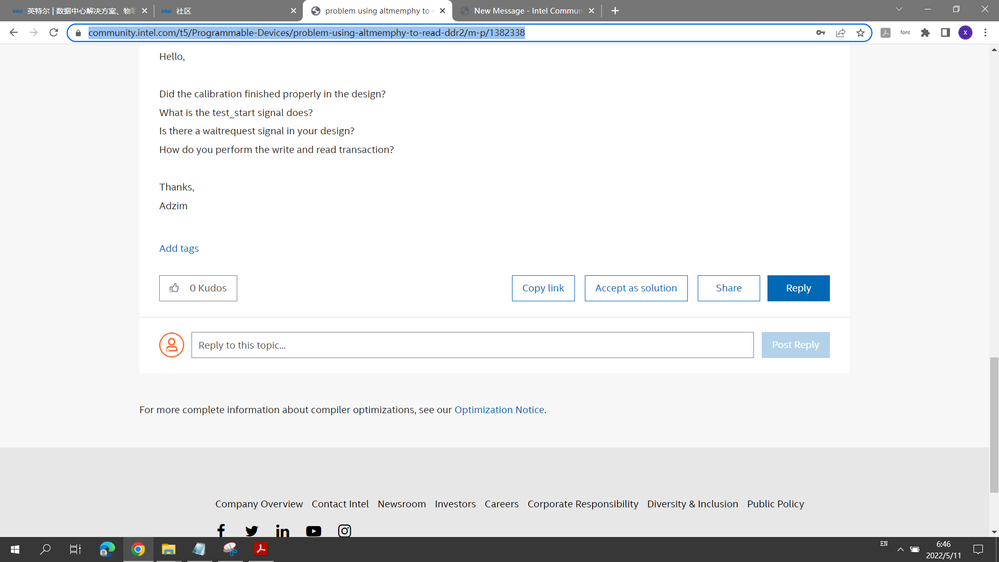The height and width of the screenshot is (562, 999).
Task: Go forward to the next page
Action: (x=33, y=32)
